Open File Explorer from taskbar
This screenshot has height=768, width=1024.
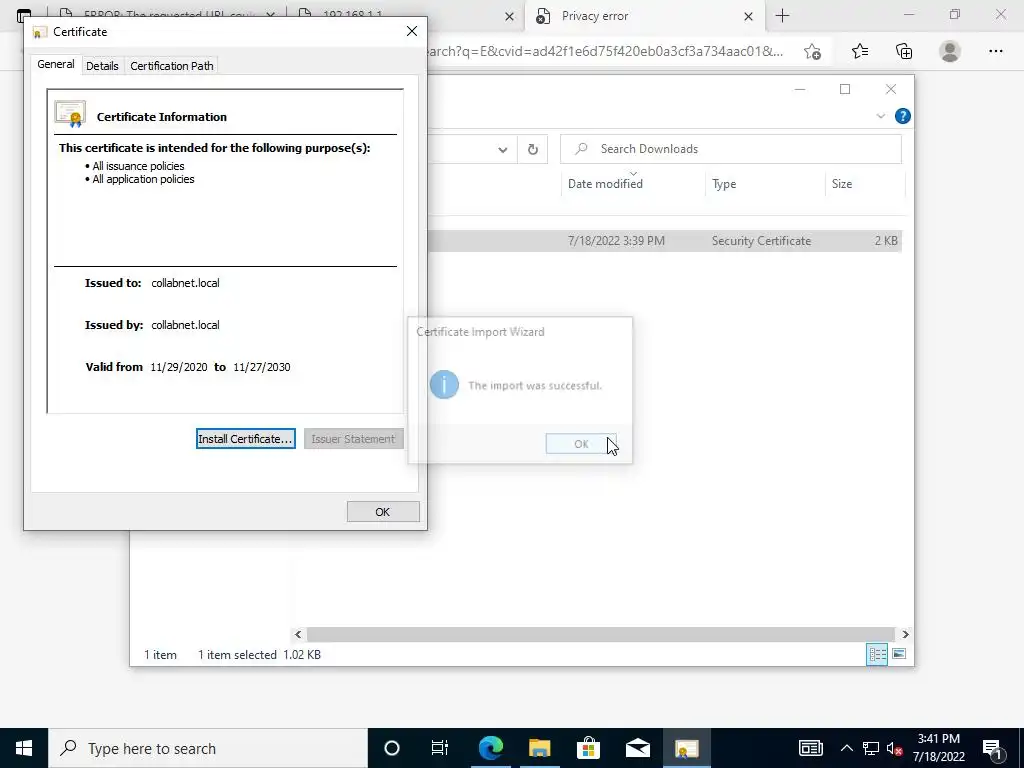point(539,748)
